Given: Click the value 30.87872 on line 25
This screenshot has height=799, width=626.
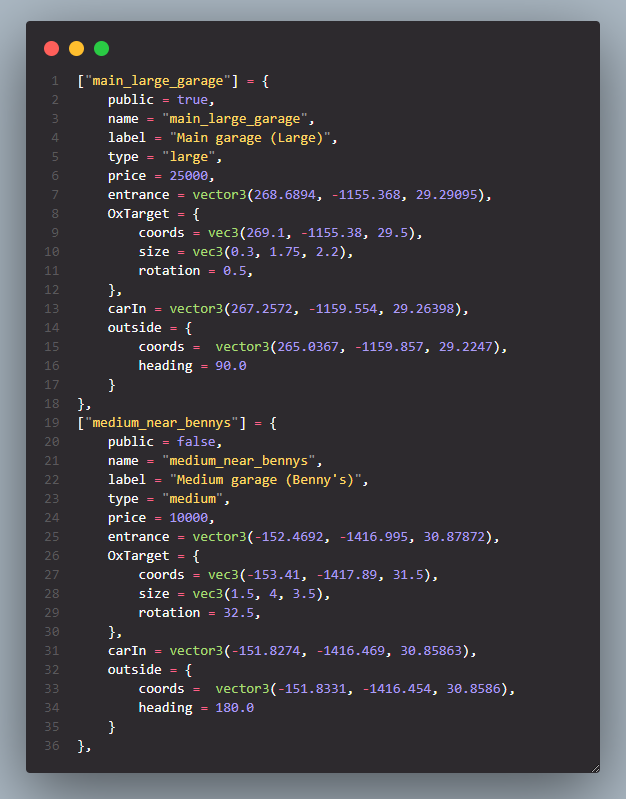Looking at the screenshot, I should (x=454, y=537).
